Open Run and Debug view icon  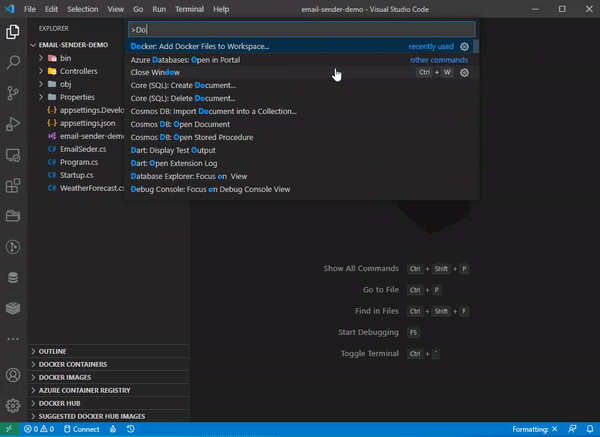click(13, 124)
